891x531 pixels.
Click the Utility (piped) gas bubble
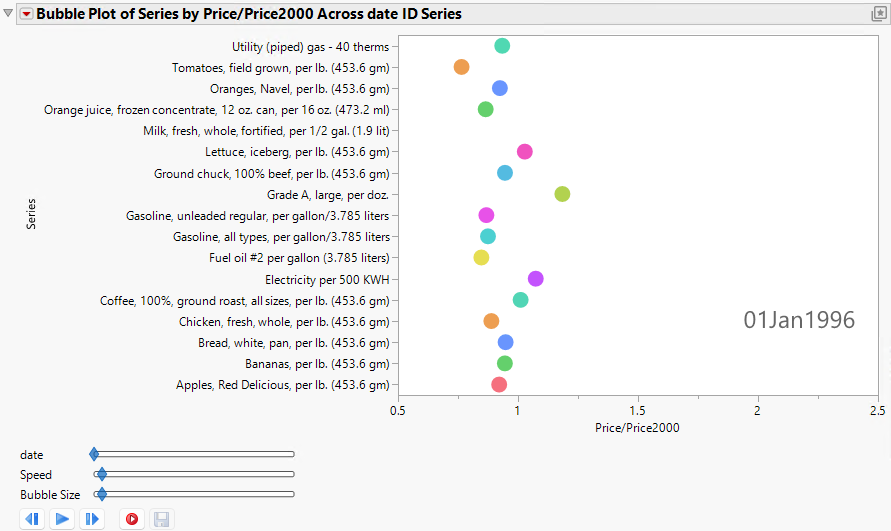pyautogui.click(x=502, y=46)
